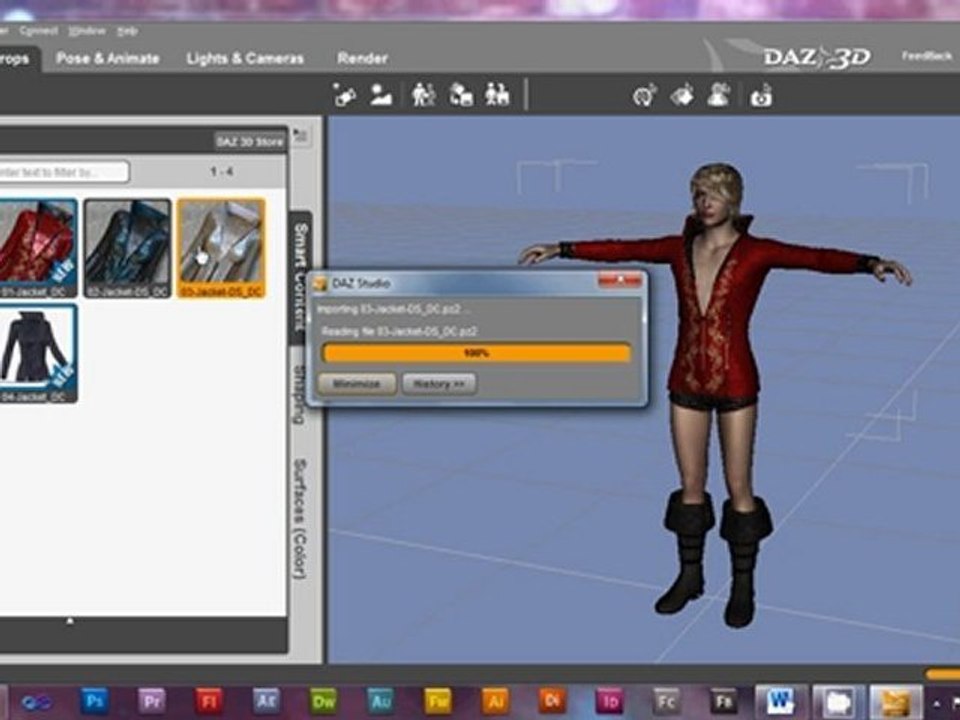Open Illustrator from the taskbar
The width and height of the screenshot is (960, 720).
[x=495, y=701]
